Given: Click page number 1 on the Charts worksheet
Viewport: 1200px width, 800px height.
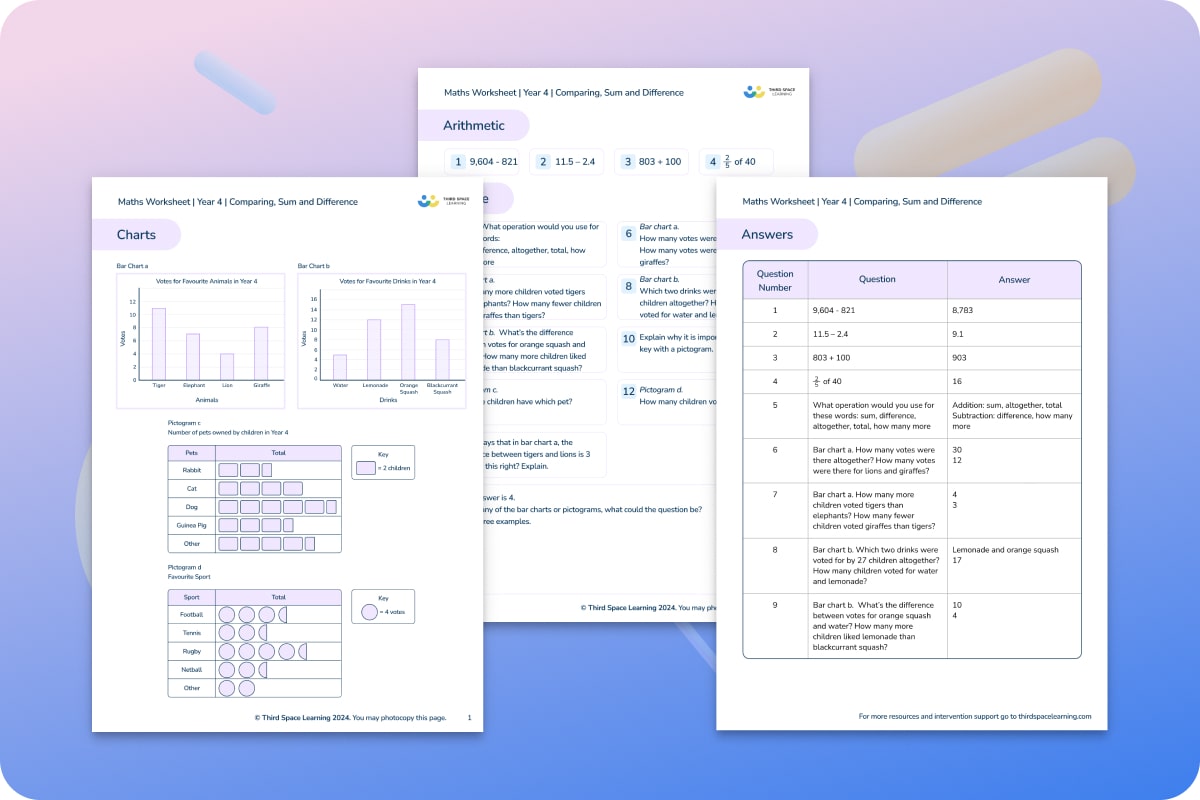Looking at the screenshot, I should pos(468,717).
